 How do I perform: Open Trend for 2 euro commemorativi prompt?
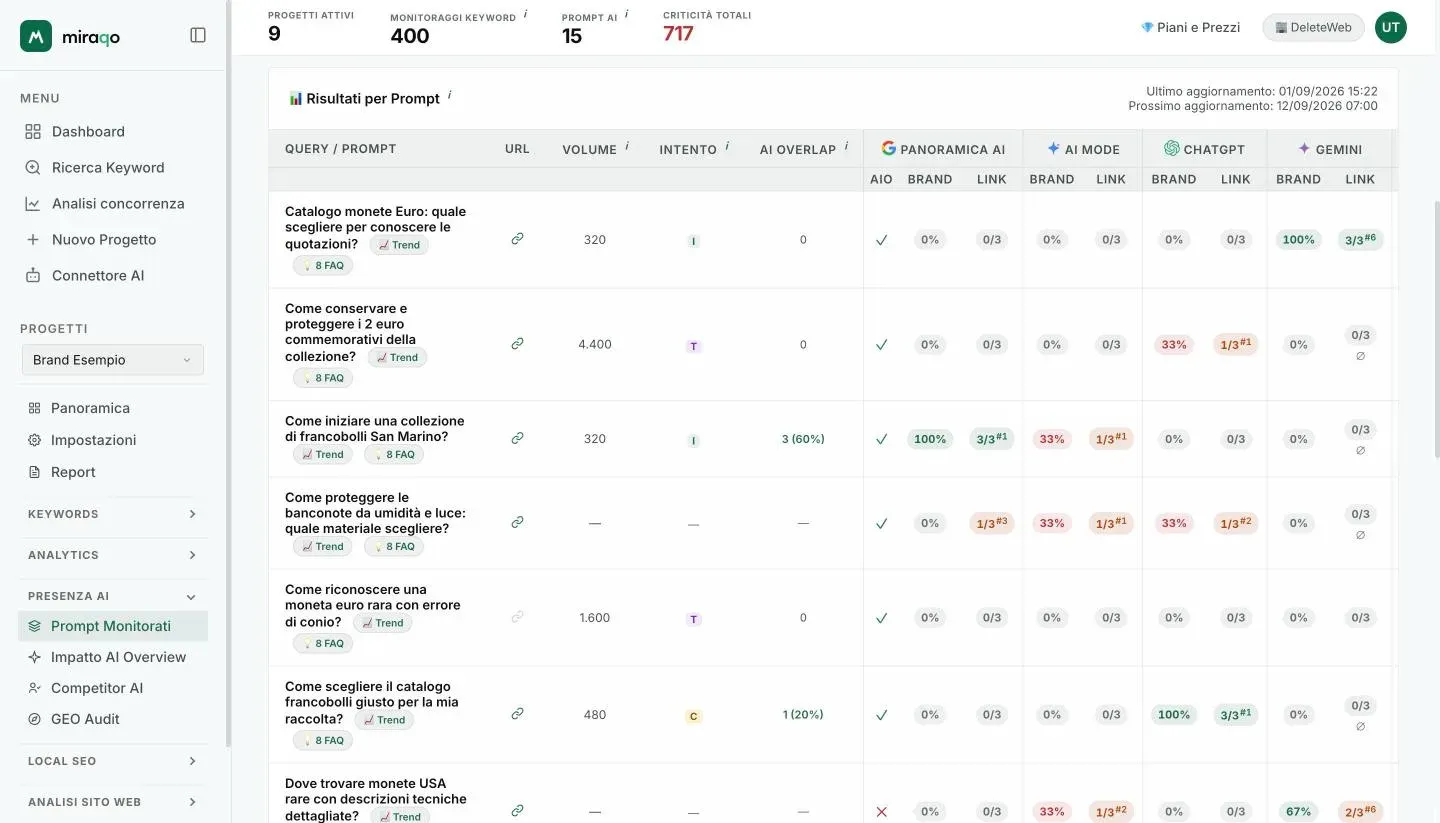click(x=397, y=357)
